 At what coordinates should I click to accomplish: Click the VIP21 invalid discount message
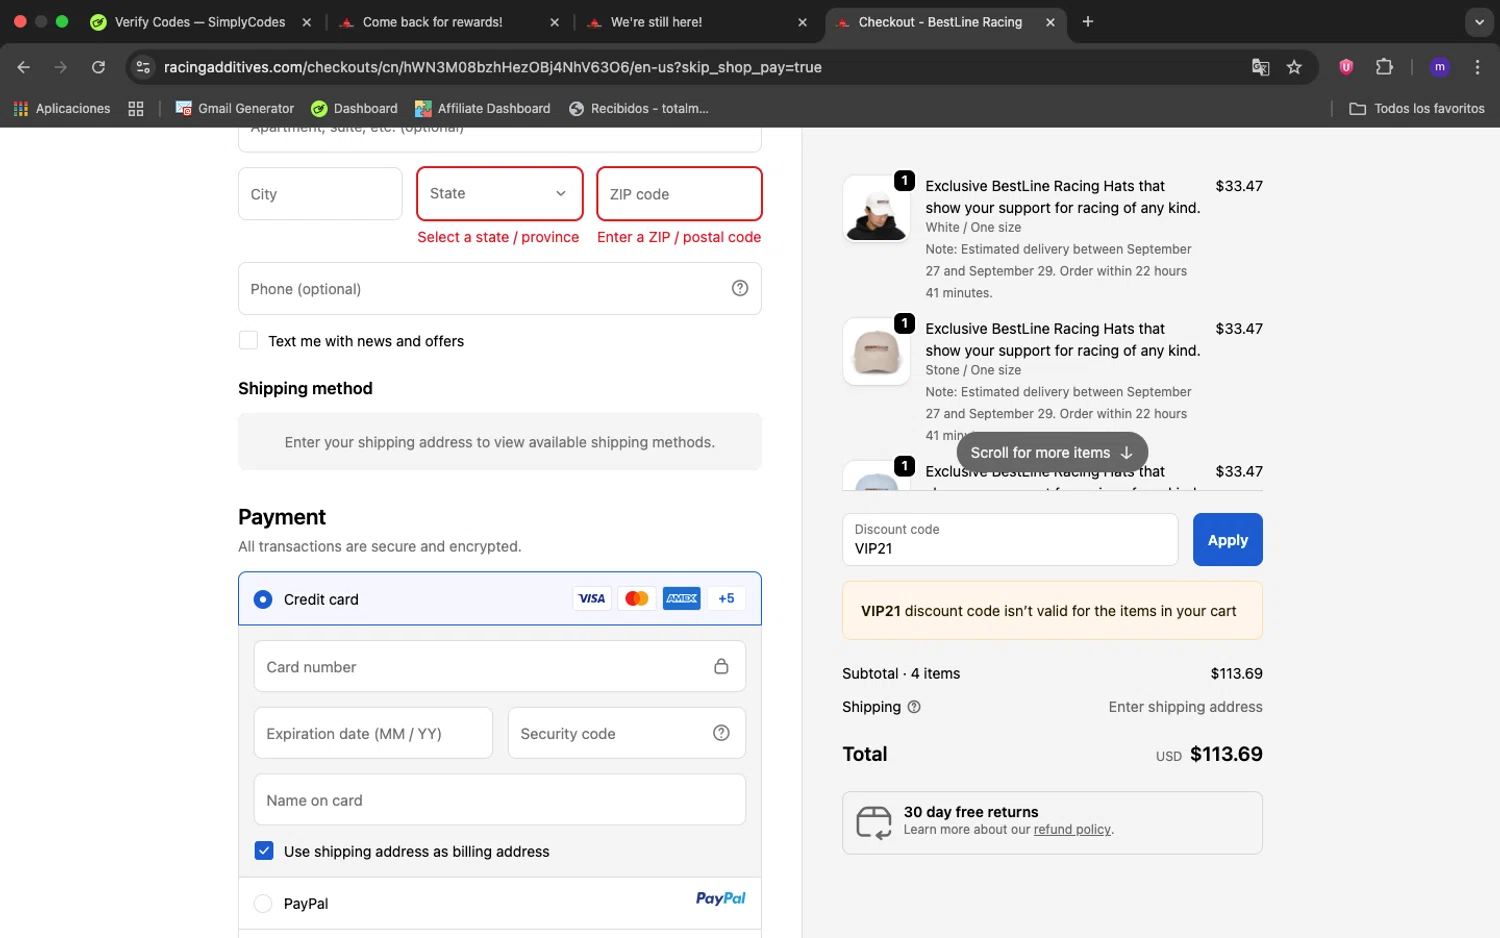[1052, 611]
